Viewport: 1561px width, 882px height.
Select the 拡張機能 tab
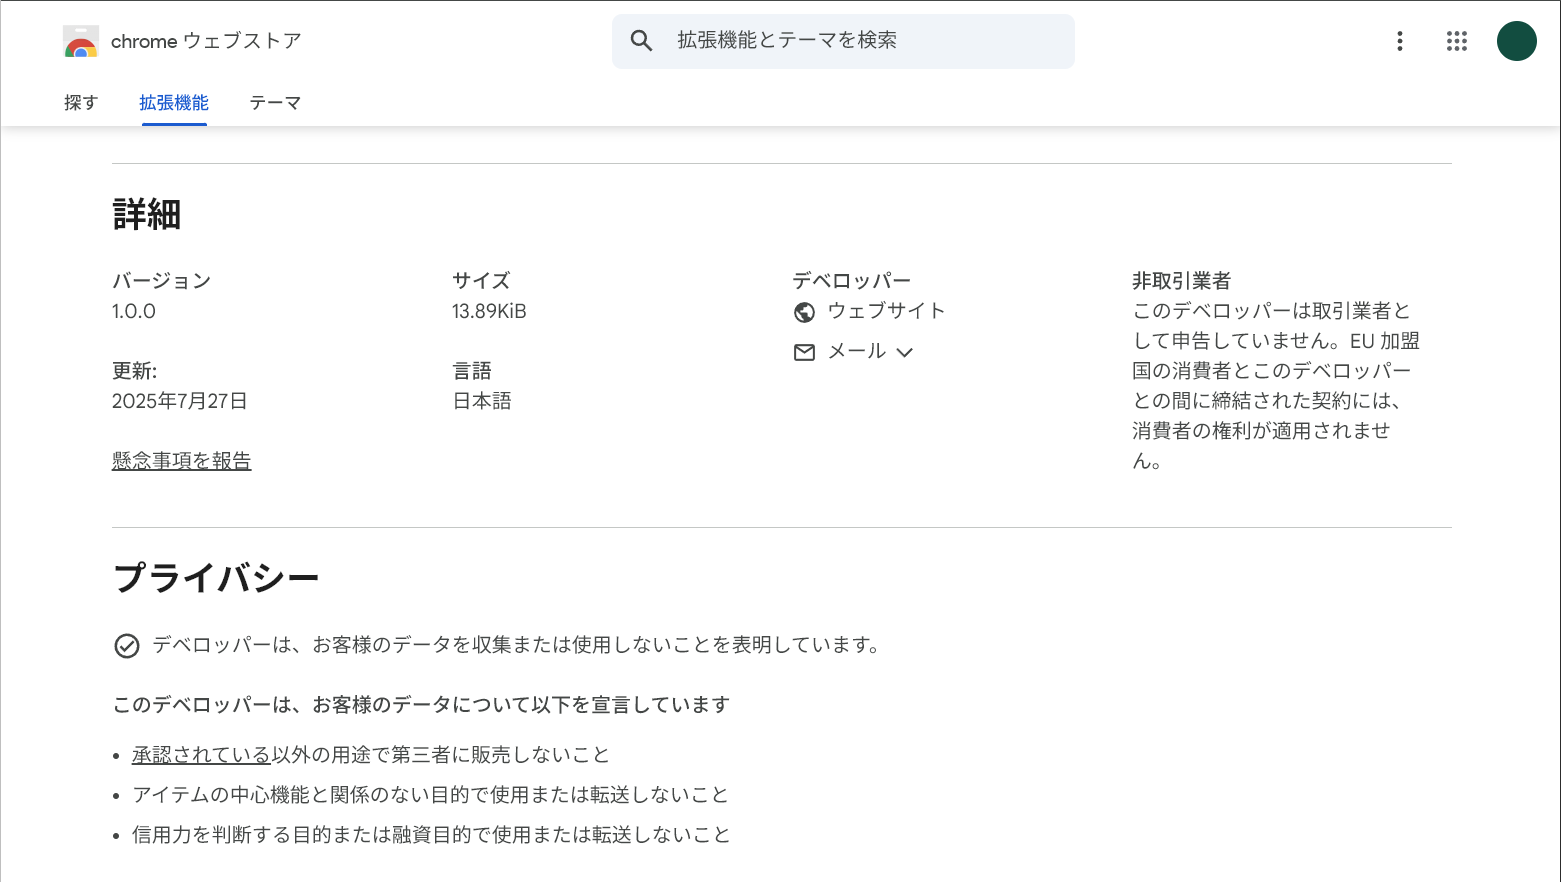tap(174, 103)
